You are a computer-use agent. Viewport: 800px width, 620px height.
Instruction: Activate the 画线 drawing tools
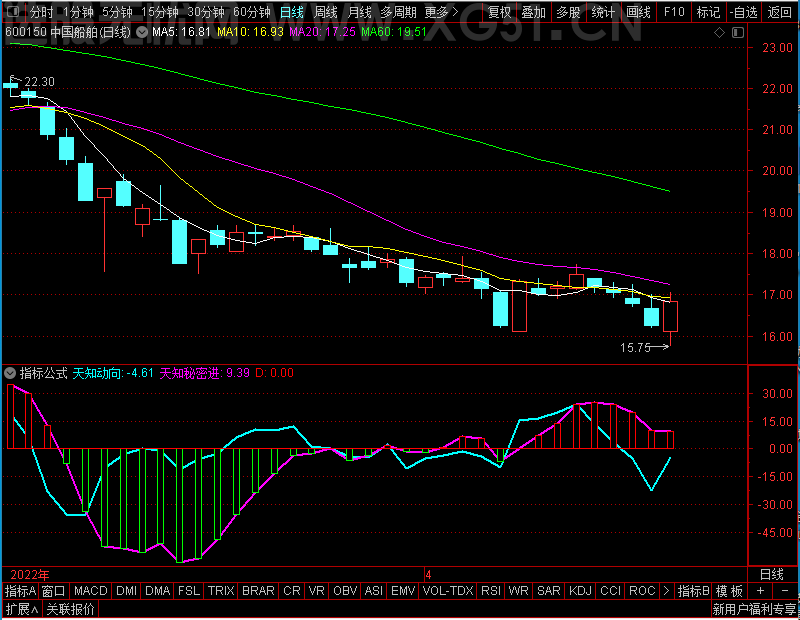638,12
